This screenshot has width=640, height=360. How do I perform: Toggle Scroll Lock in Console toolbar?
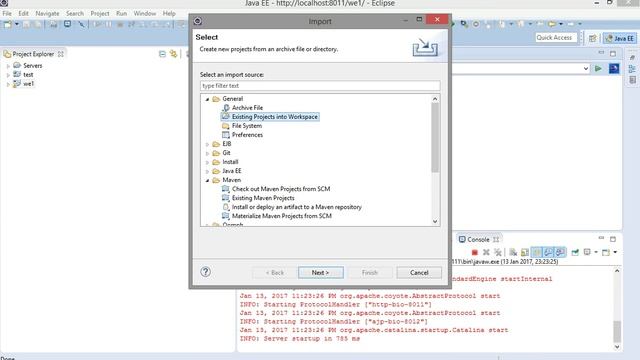click(x=525, y=252)
